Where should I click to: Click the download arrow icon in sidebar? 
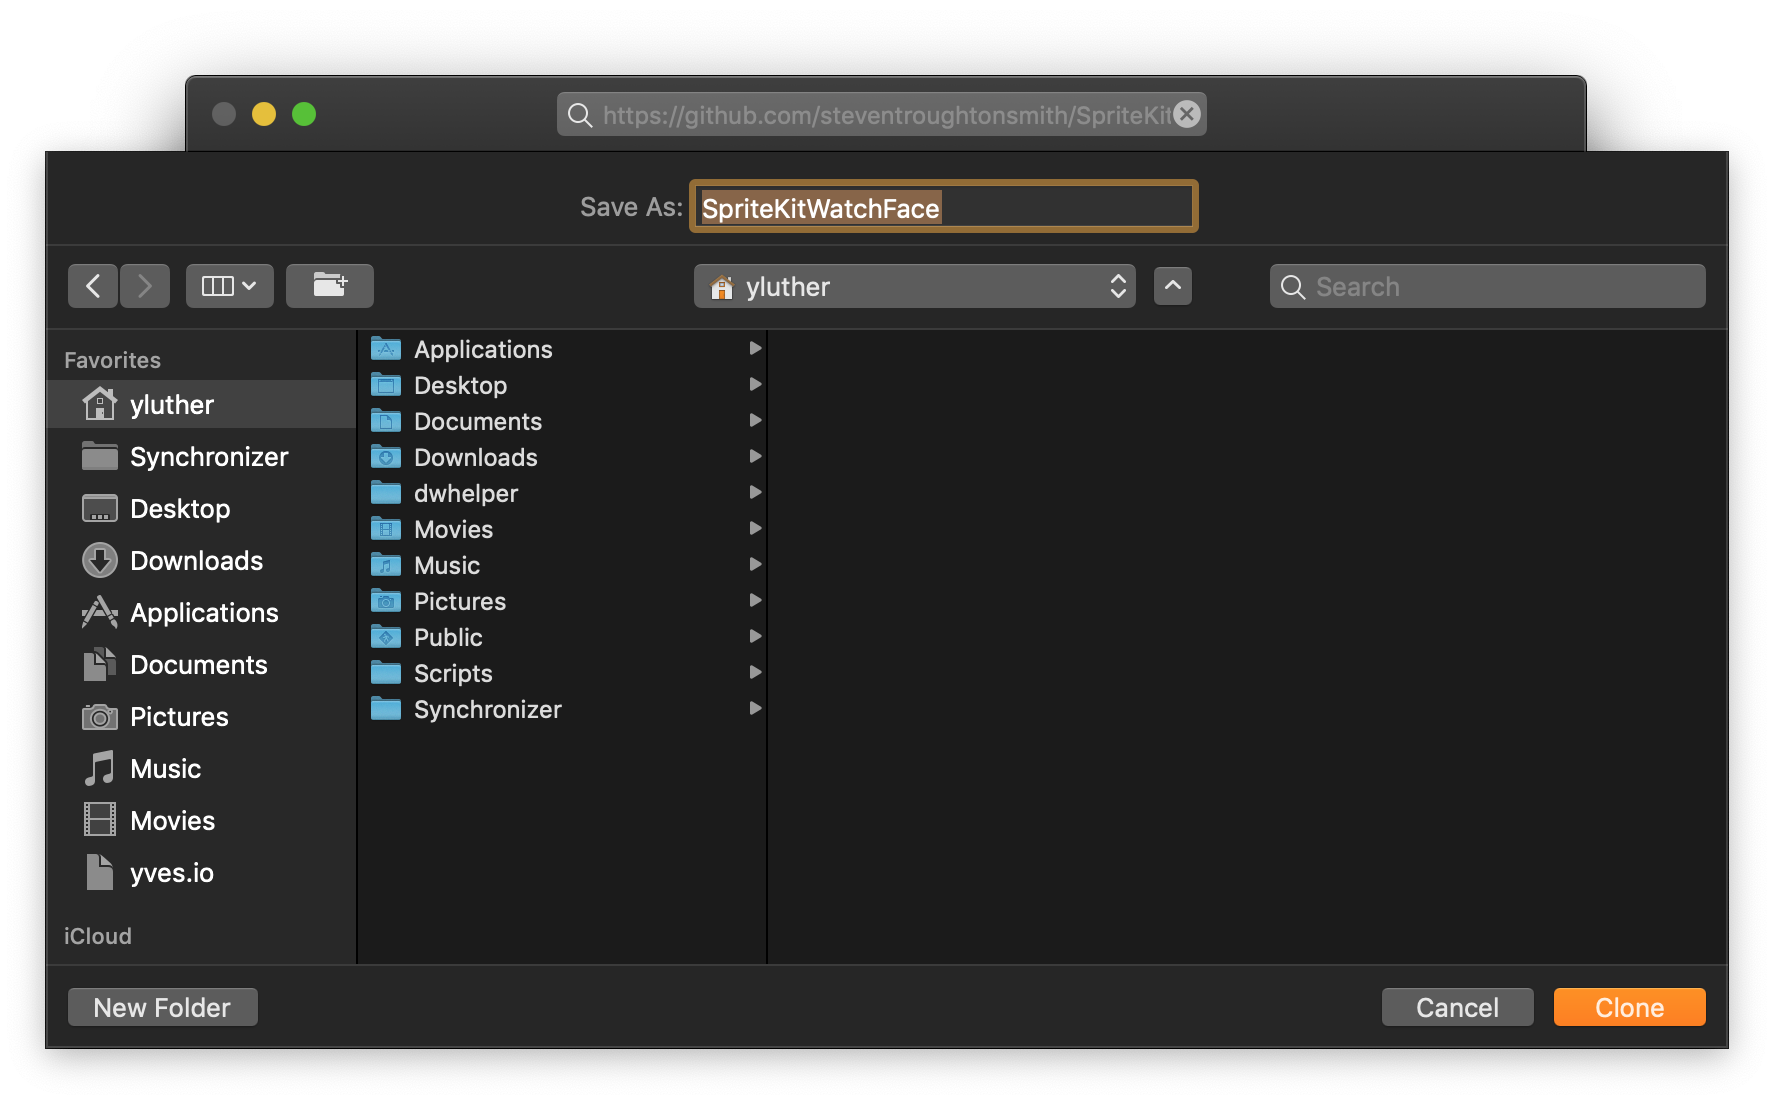coord(99,560)
